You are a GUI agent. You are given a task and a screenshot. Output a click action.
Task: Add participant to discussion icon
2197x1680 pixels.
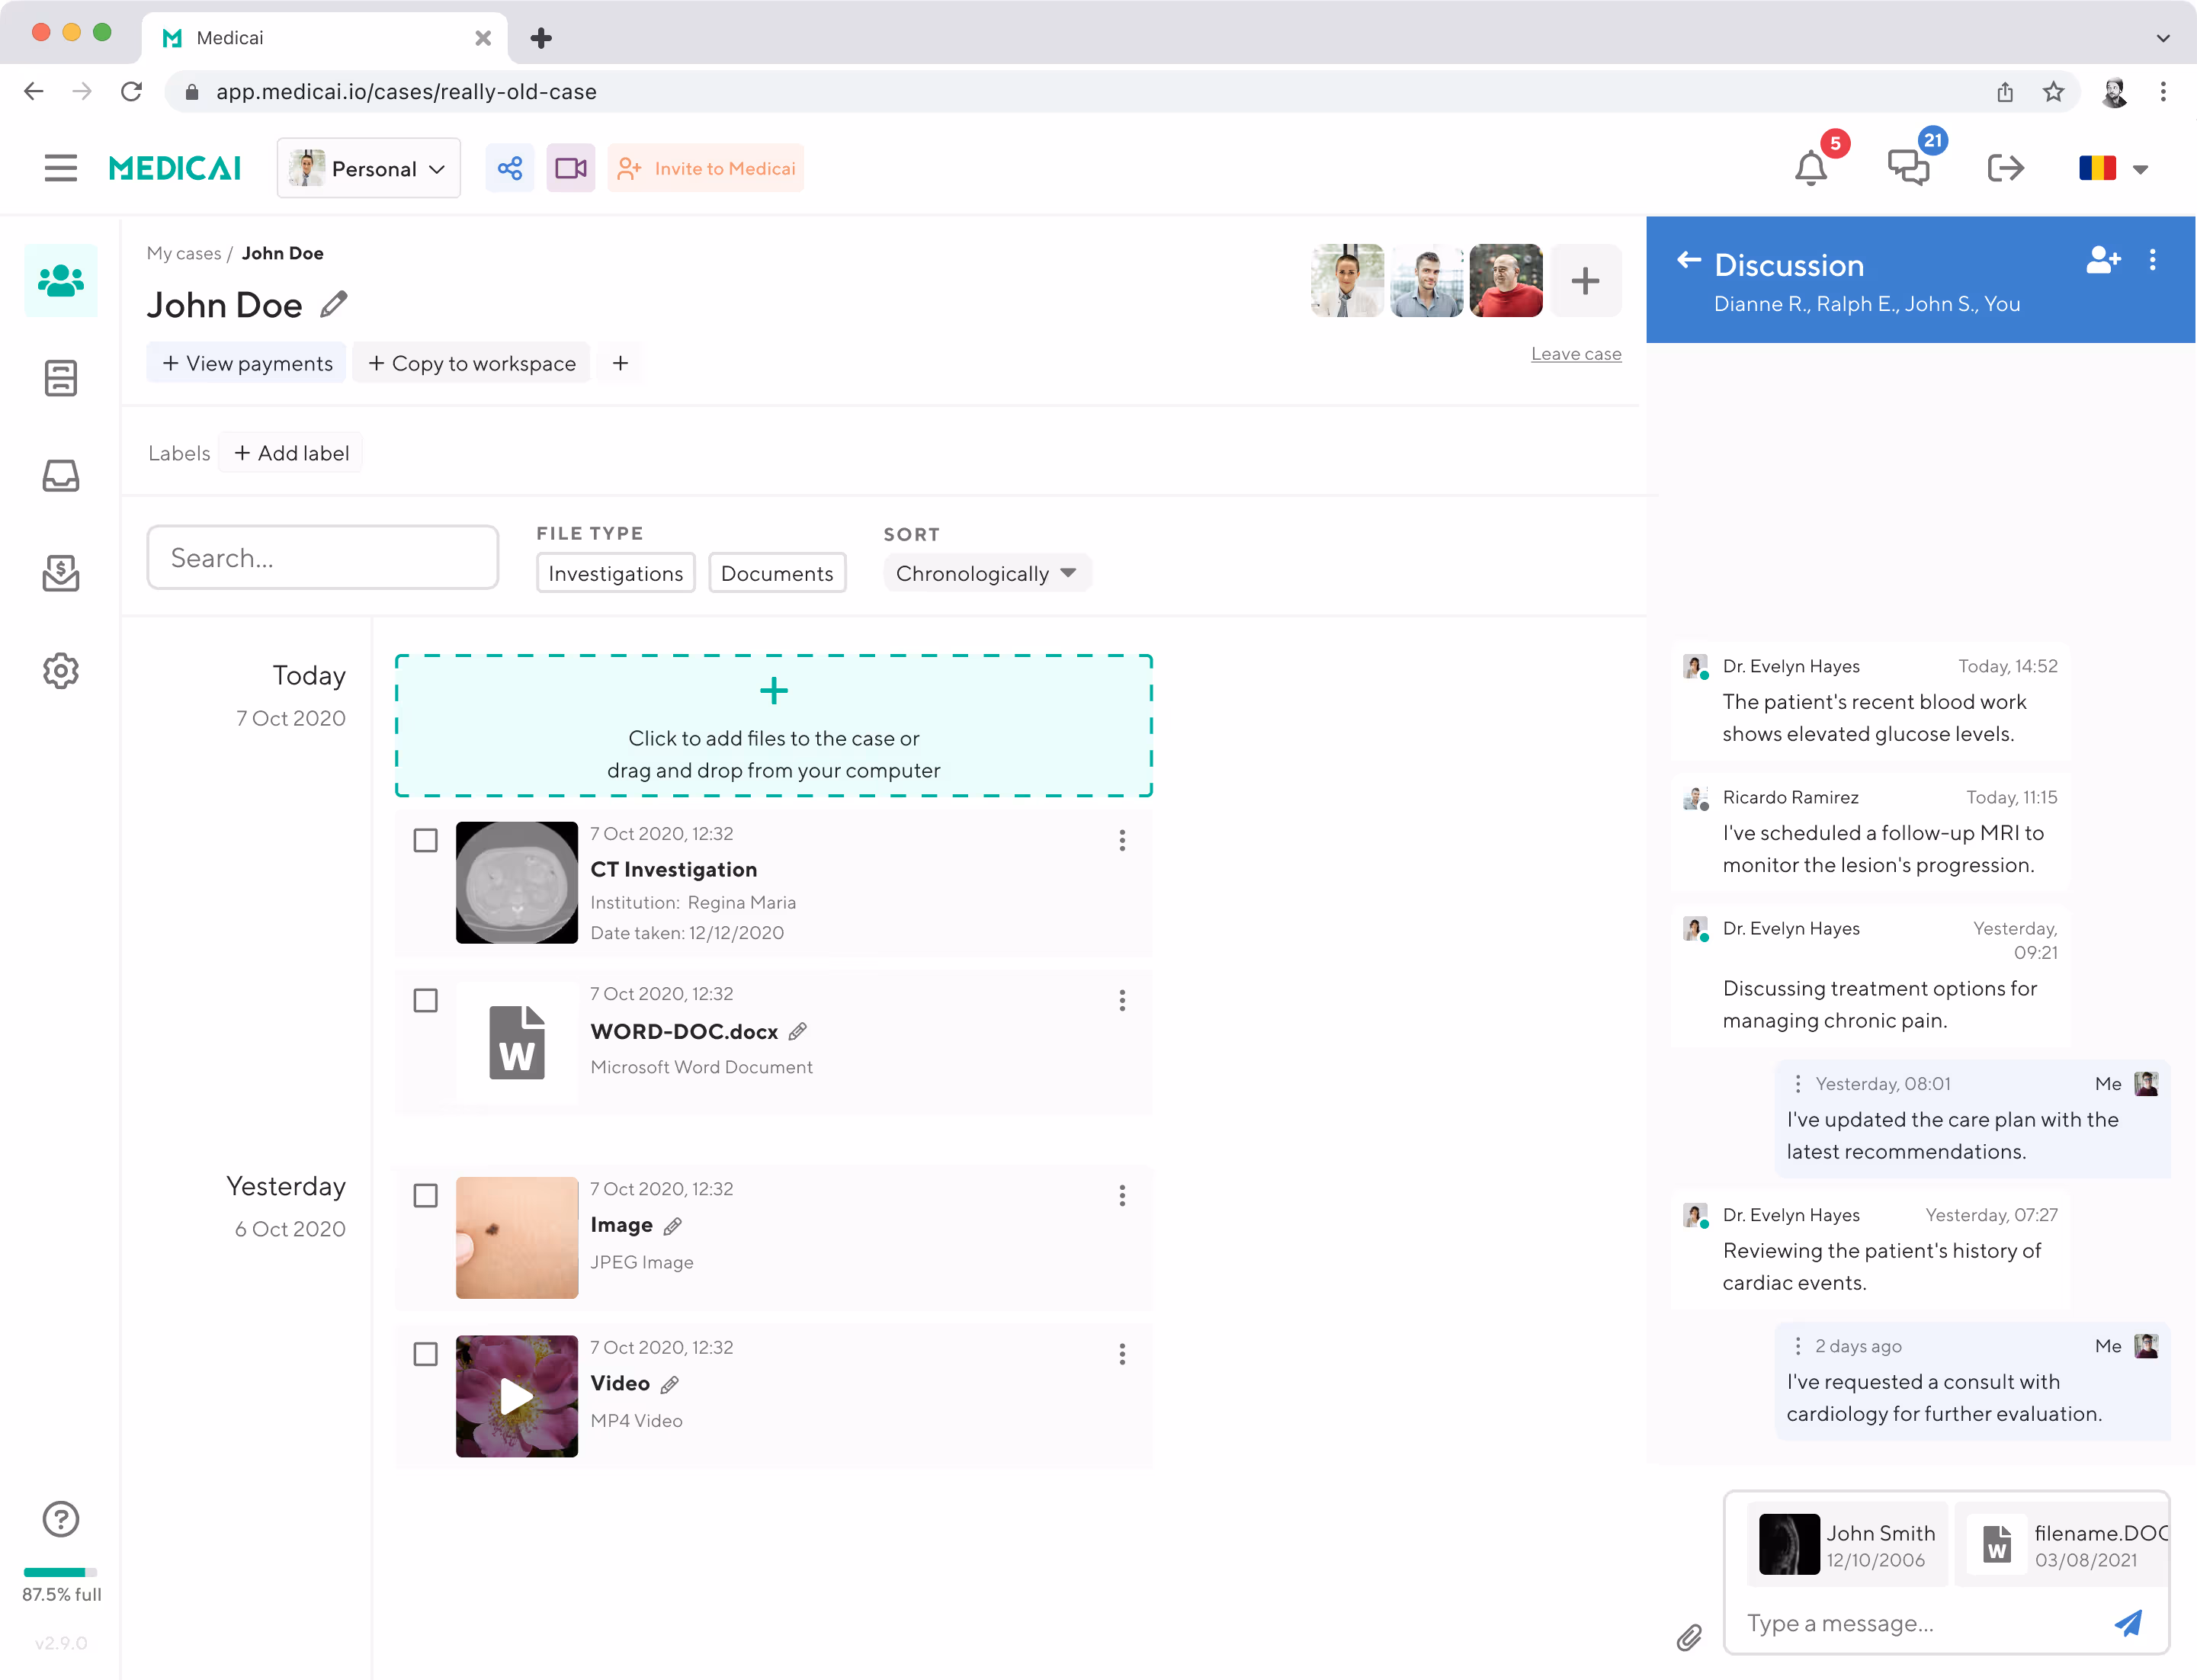2103,261
